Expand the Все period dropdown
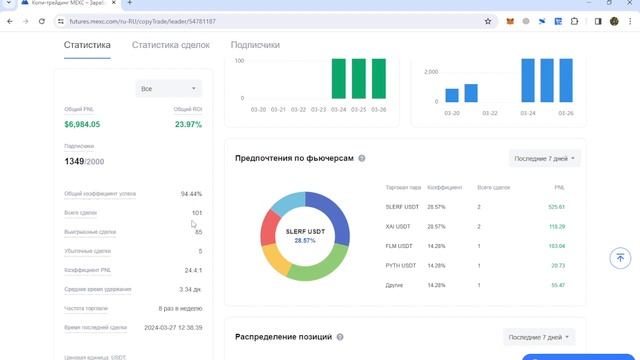 click(169, 89)
